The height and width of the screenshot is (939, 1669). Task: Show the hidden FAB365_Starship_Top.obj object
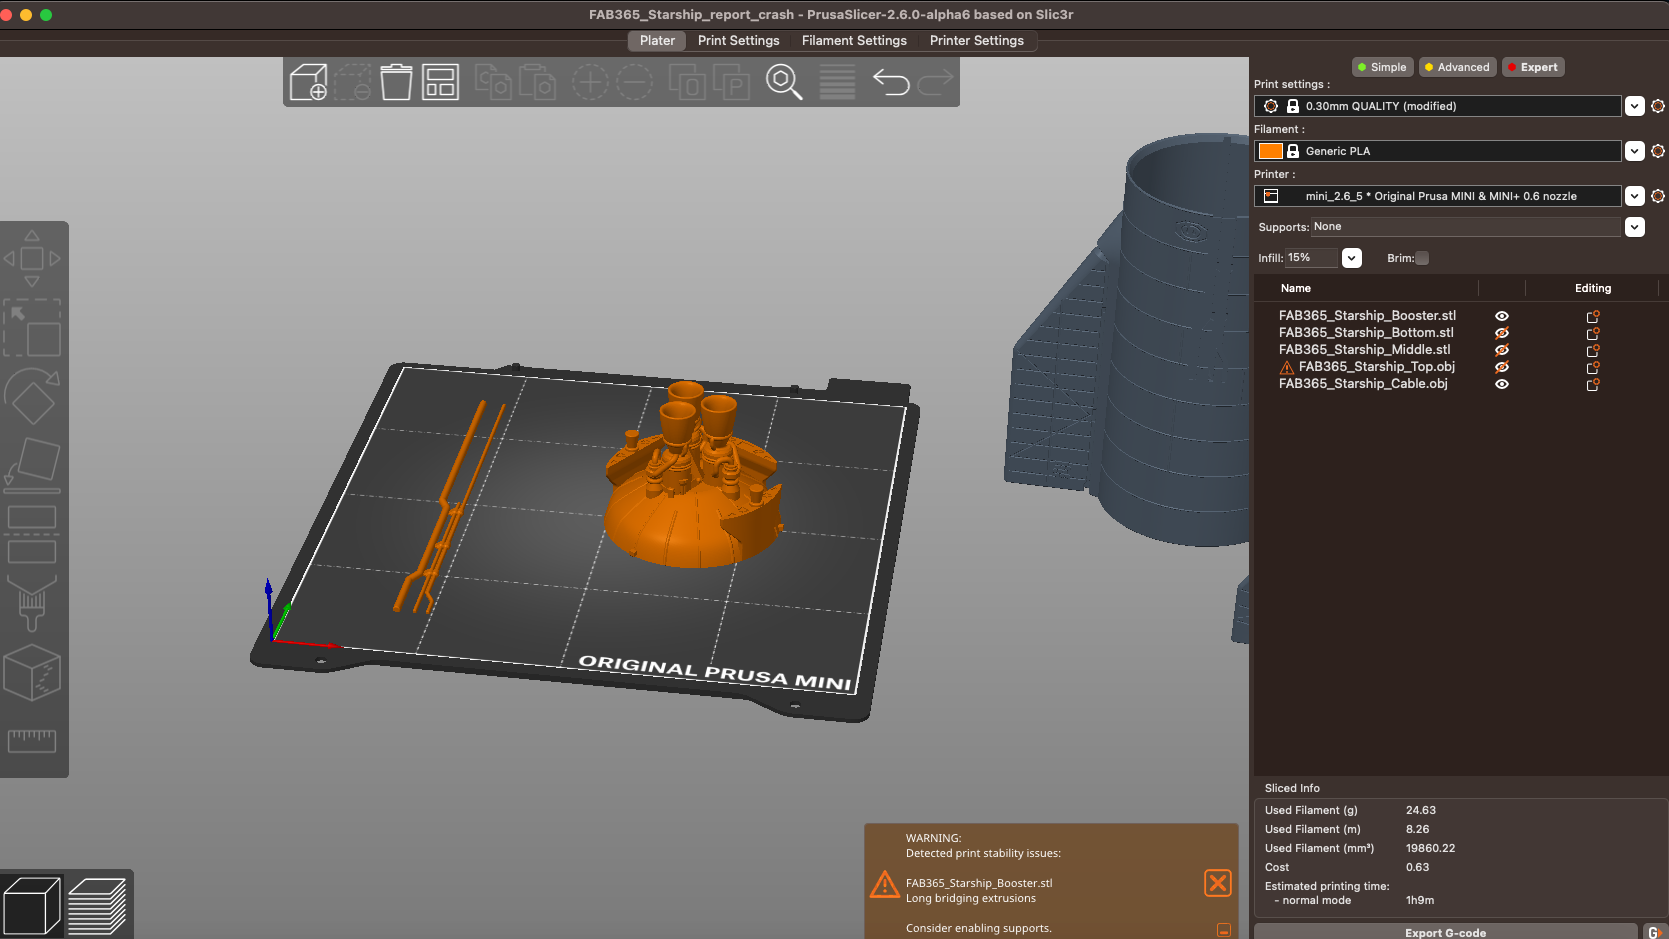[x=1501, y=367]
